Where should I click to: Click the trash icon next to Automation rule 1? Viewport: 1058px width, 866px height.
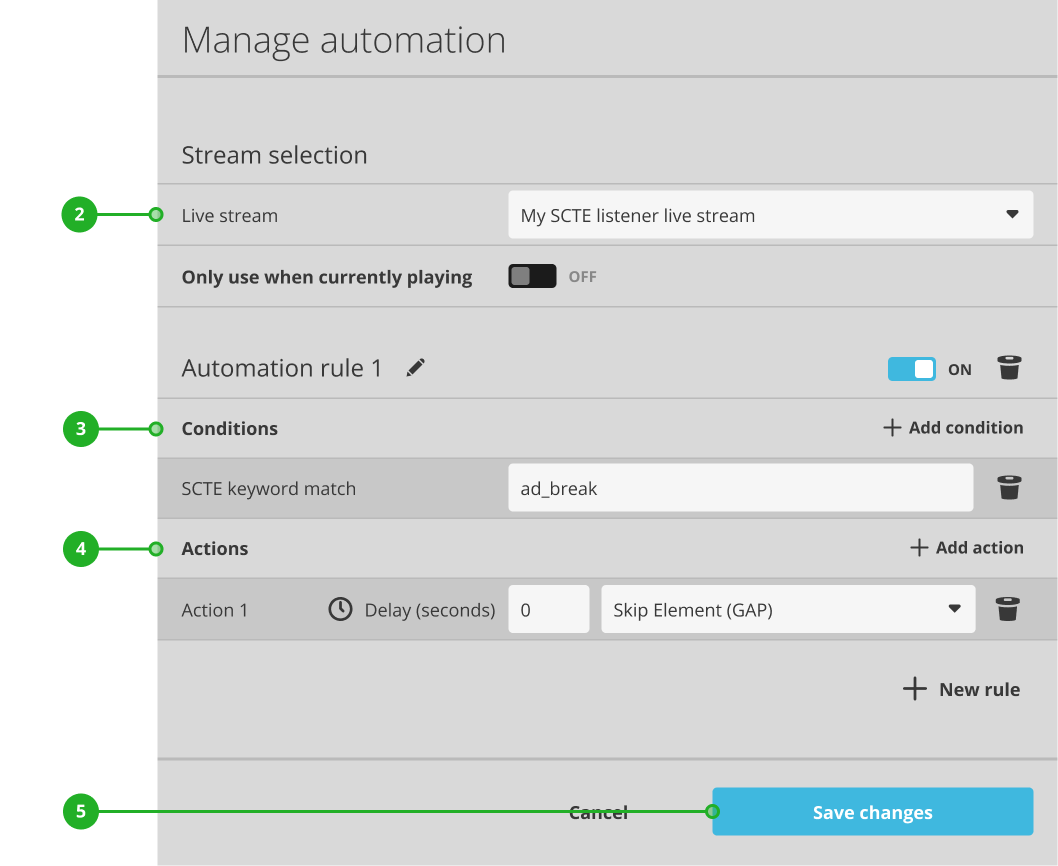tap(1009, 368)
